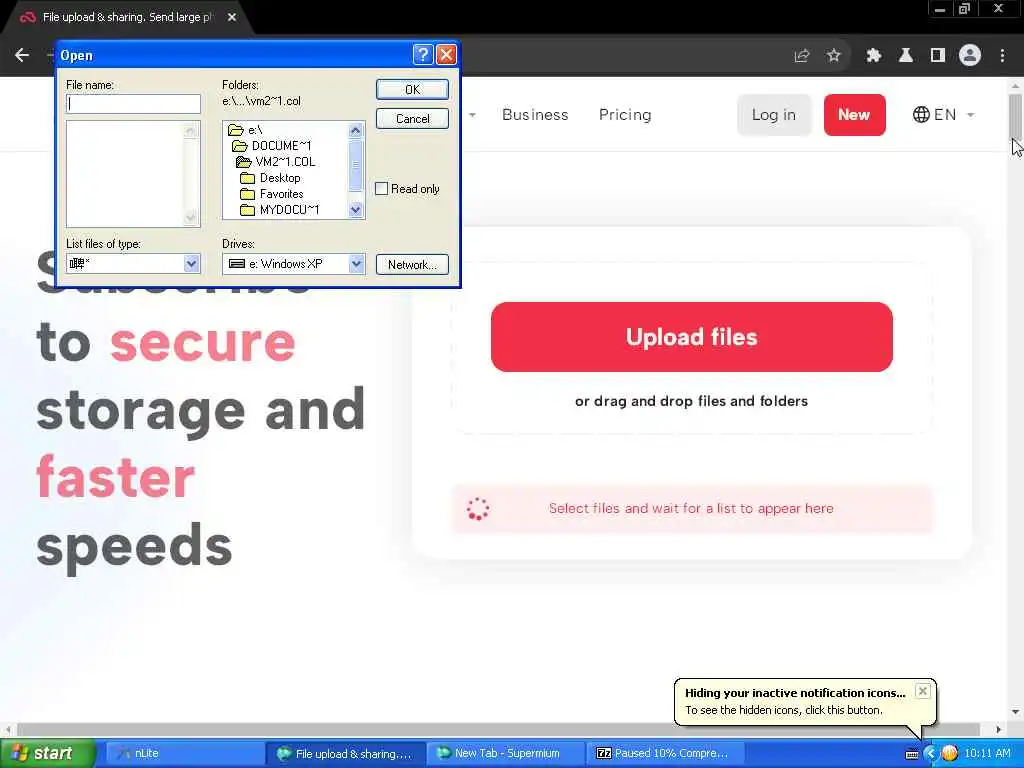Close the hidden icons notification balloon

tap(922, 691)
